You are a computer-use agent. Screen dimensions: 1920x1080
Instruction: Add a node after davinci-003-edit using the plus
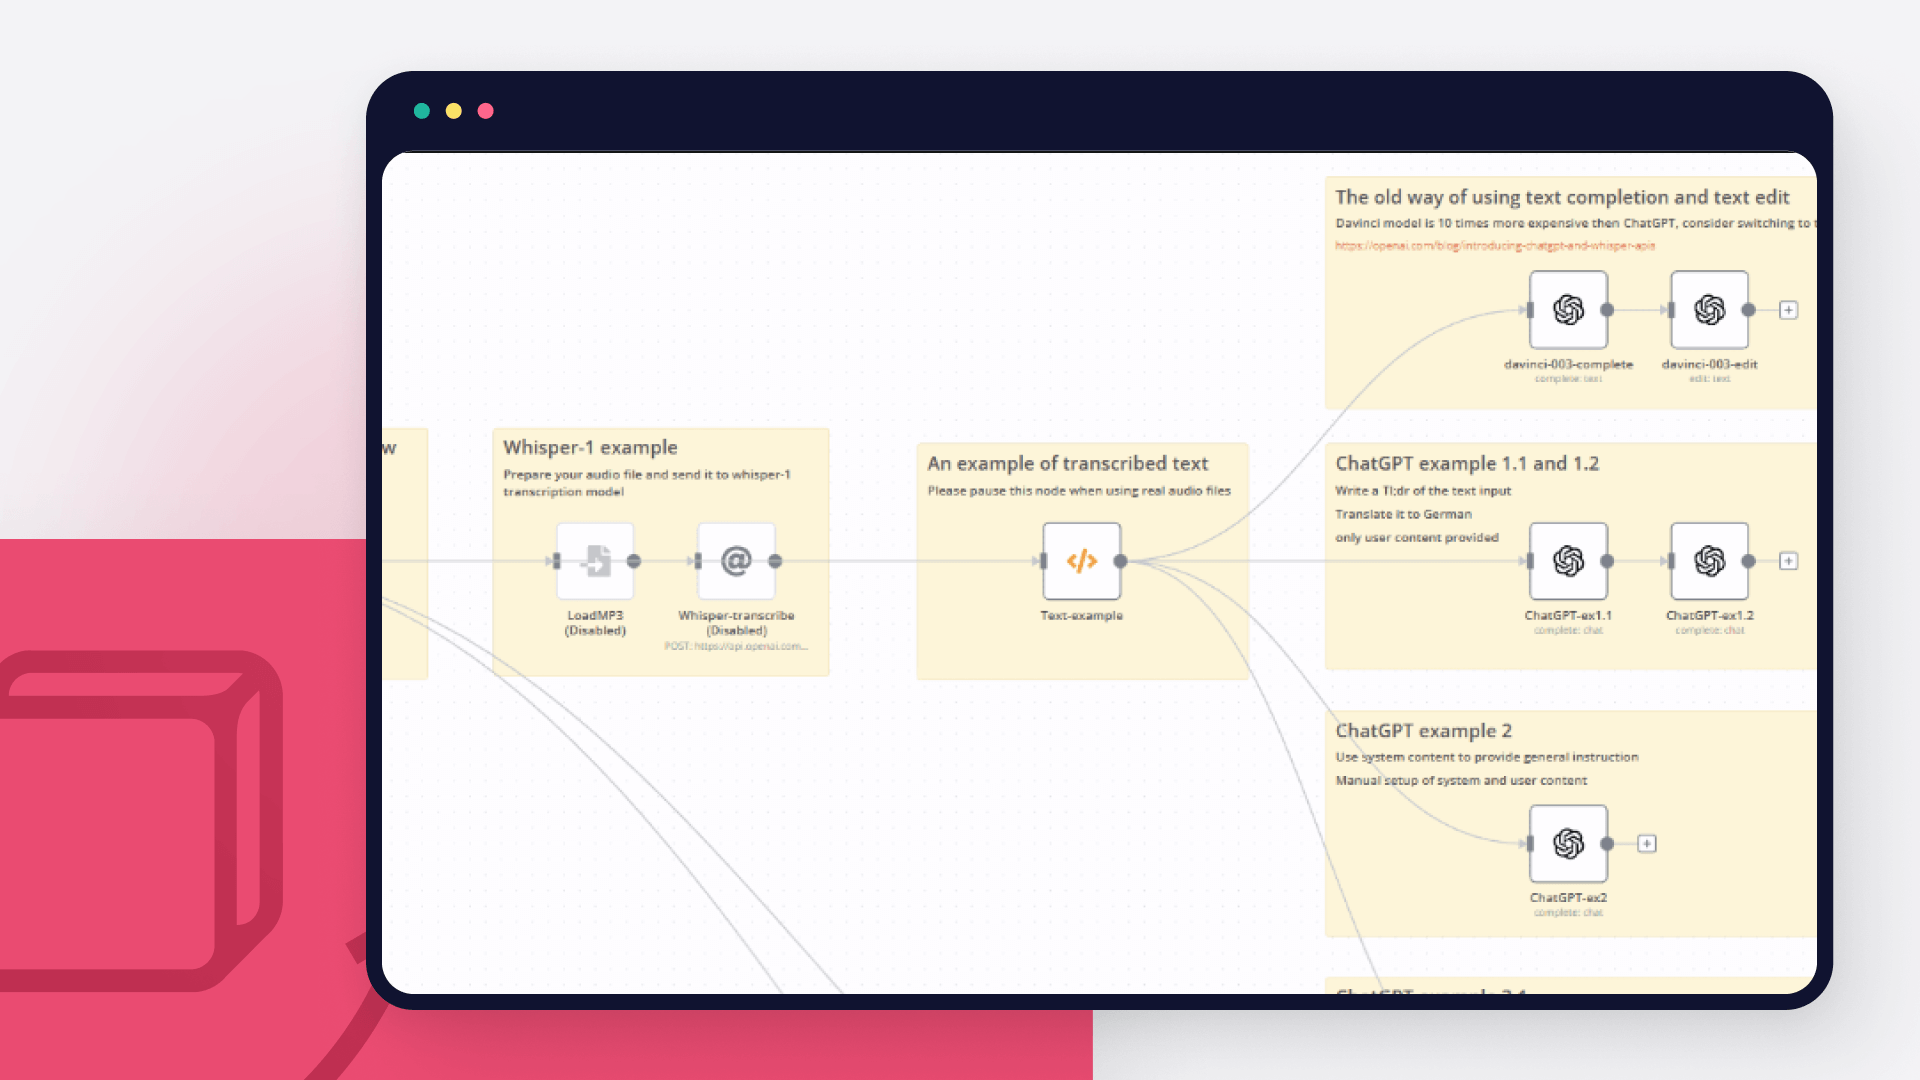point(1788,310)
